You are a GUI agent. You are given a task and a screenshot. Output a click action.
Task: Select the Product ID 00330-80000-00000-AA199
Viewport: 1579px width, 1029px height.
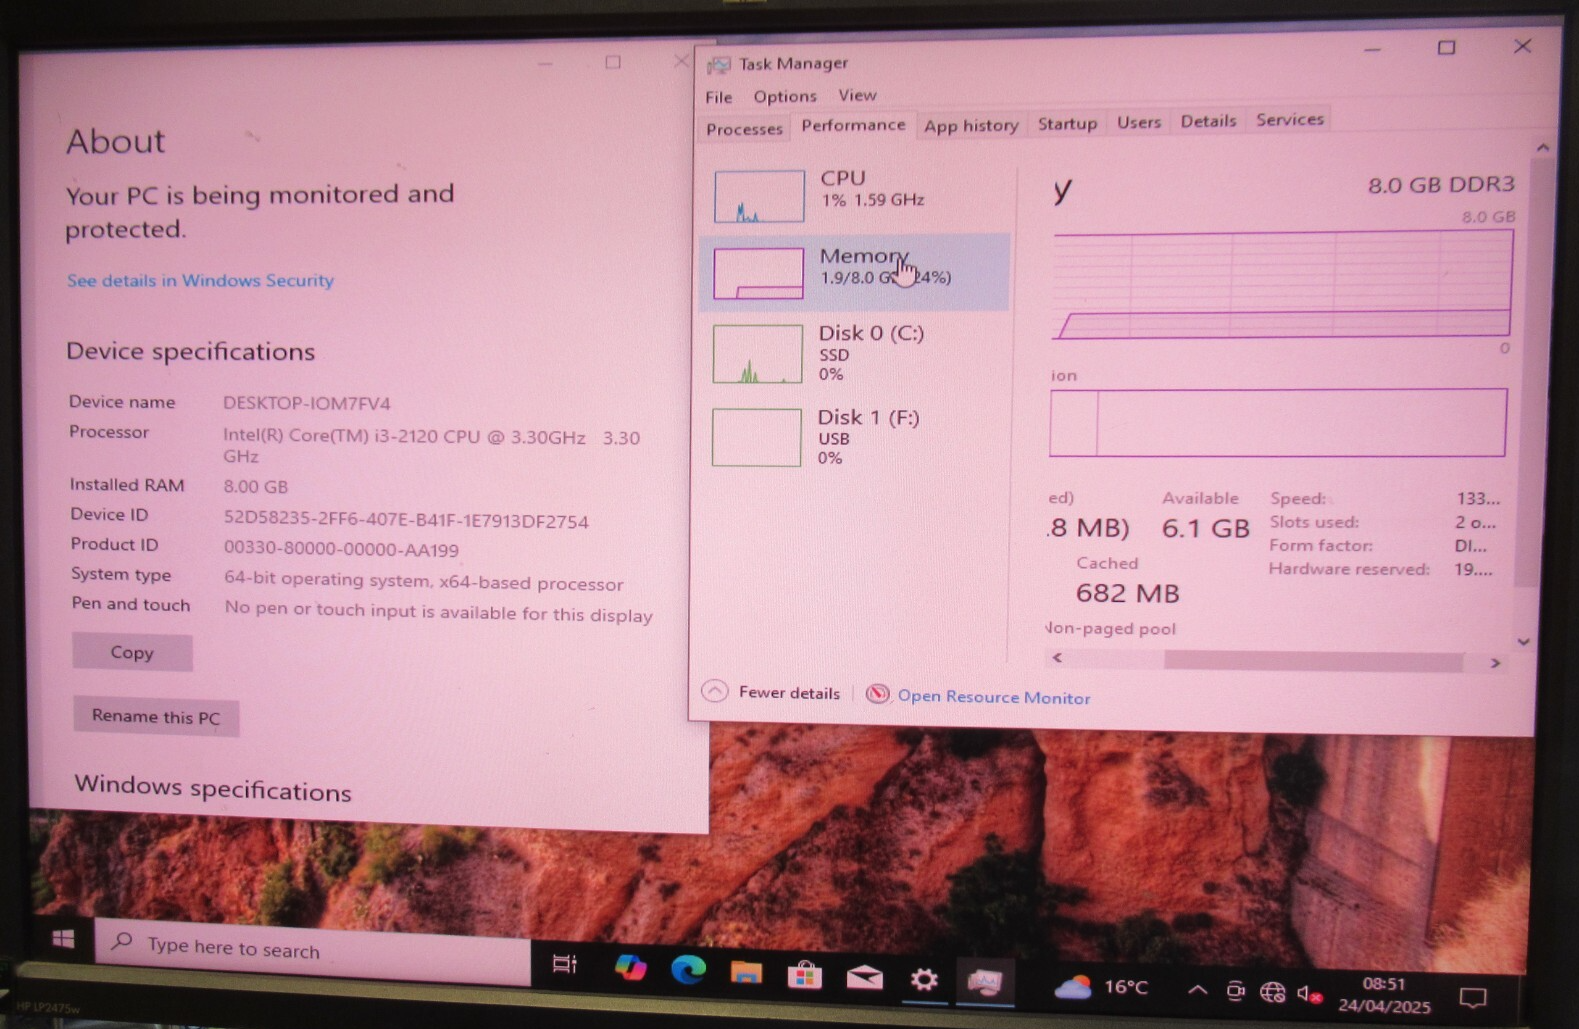tap(341, 550)
